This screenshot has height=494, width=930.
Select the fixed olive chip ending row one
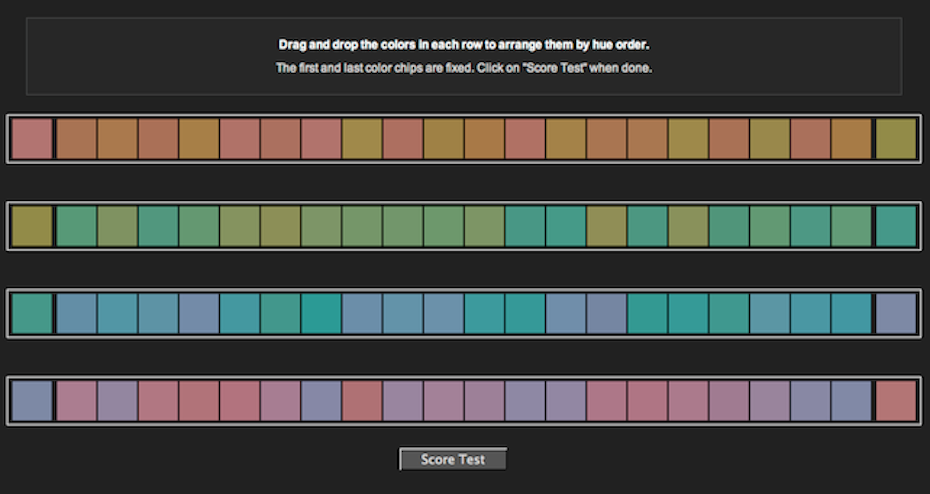click(895, 139)
